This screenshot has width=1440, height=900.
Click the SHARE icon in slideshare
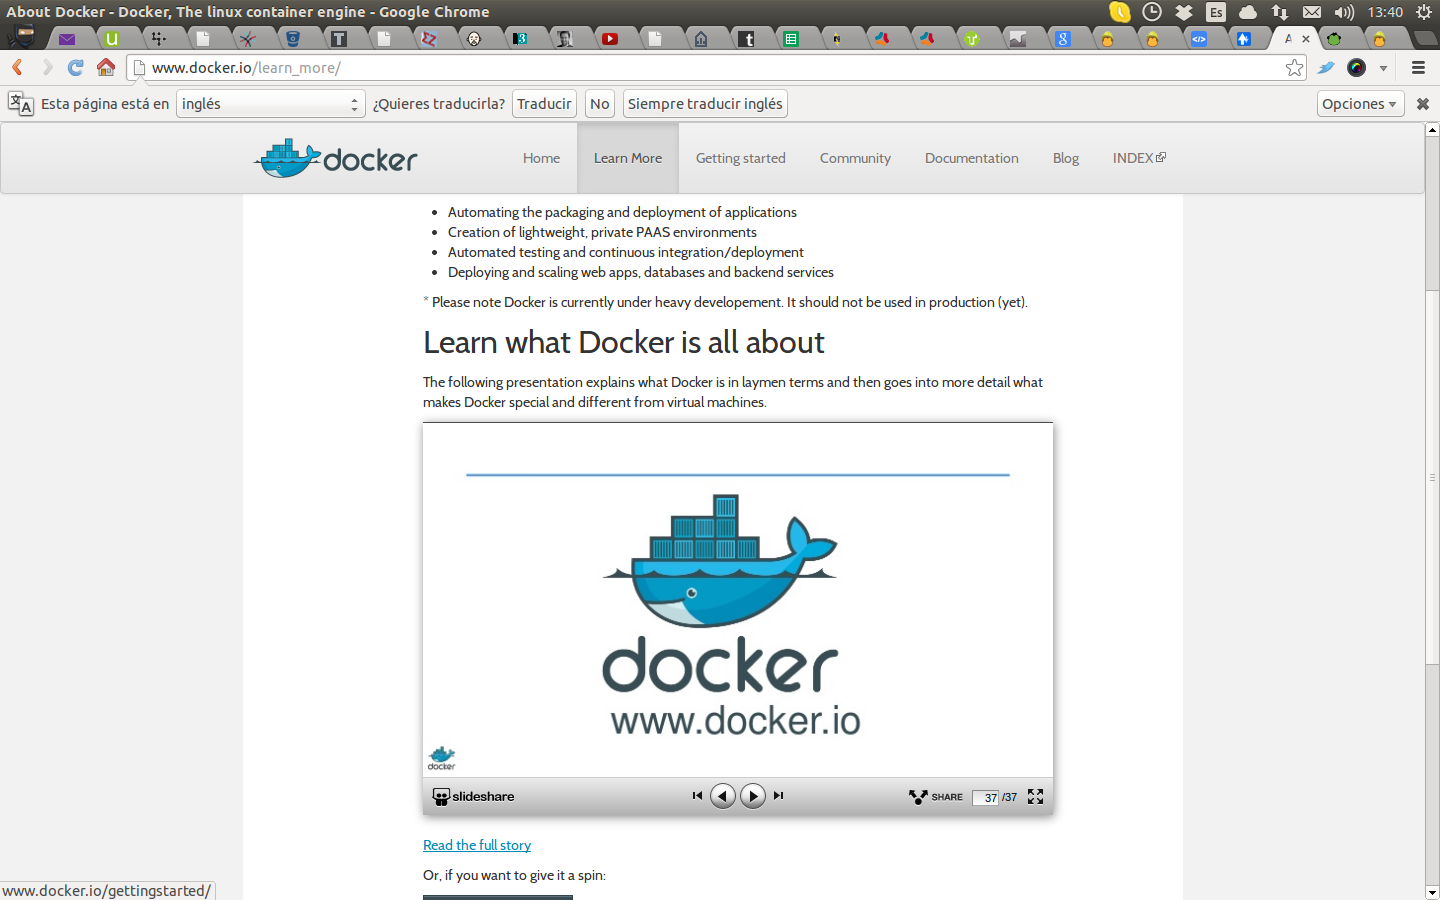[935, 797]
